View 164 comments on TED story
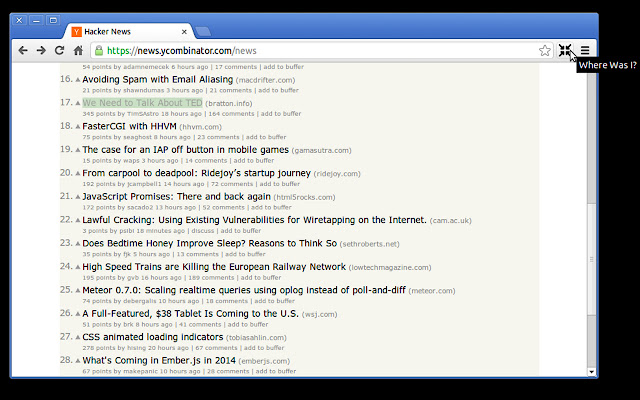Viewport: 640px width, 400px height. point(231,113)
